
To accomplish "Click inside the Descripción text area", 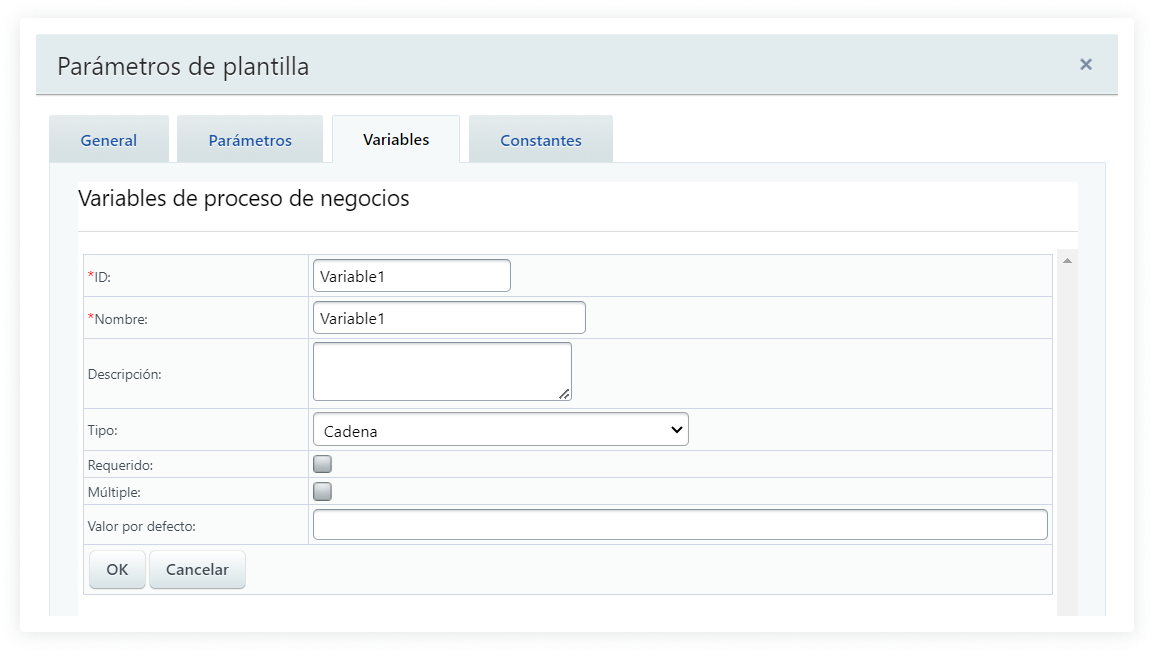I will point(441,371).
